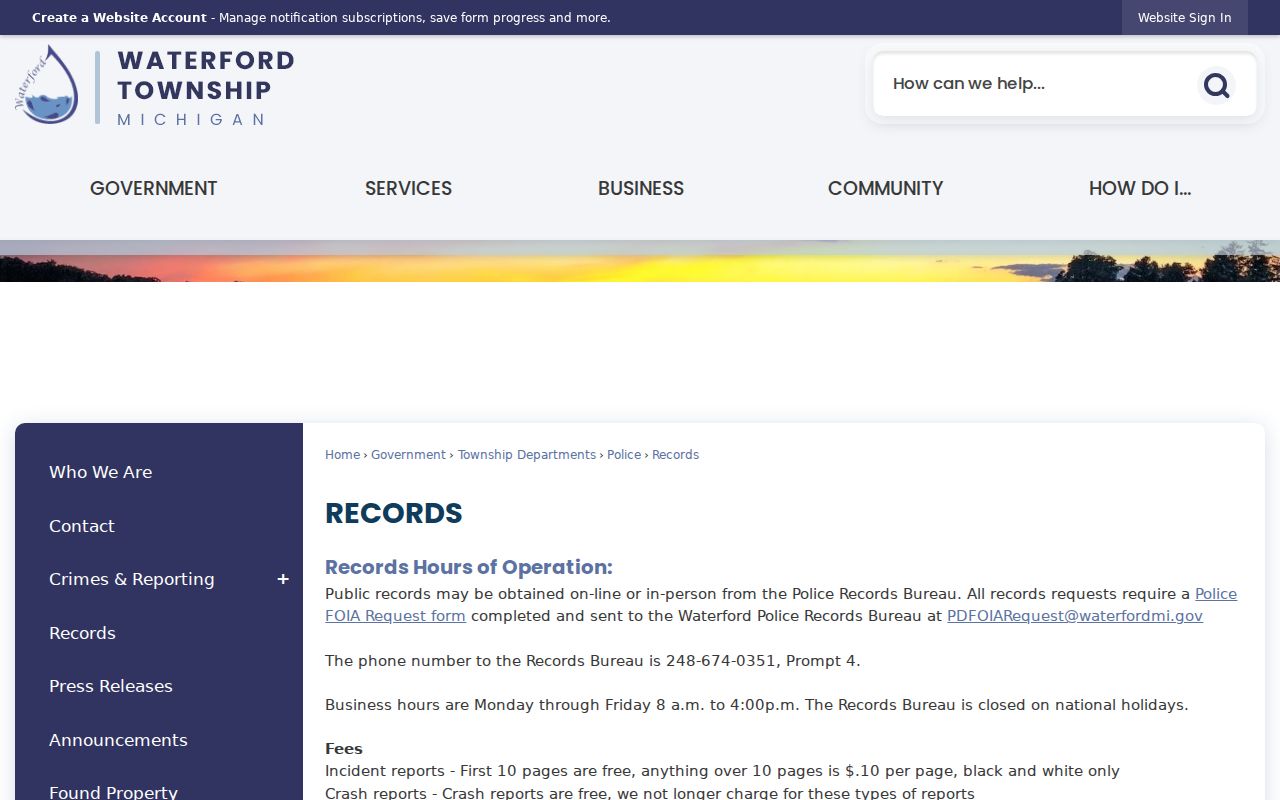The height and width of the screenshot is (800, 1280).
Task: Expand the Crimes & Reporting submenu
Action: pos(283,579)
